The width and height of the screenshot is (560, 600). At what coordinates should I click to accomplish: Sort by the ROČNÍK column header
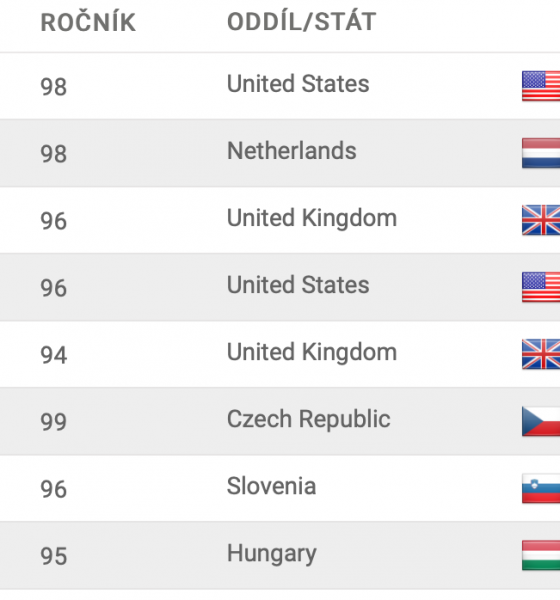(x=88, y=23)
